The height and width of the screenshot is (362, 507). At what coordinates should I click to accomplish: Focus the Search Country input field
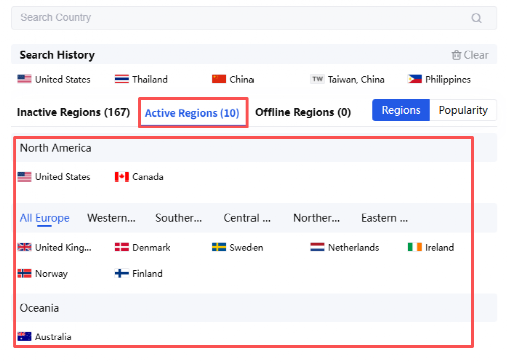[x=254, y=18]
